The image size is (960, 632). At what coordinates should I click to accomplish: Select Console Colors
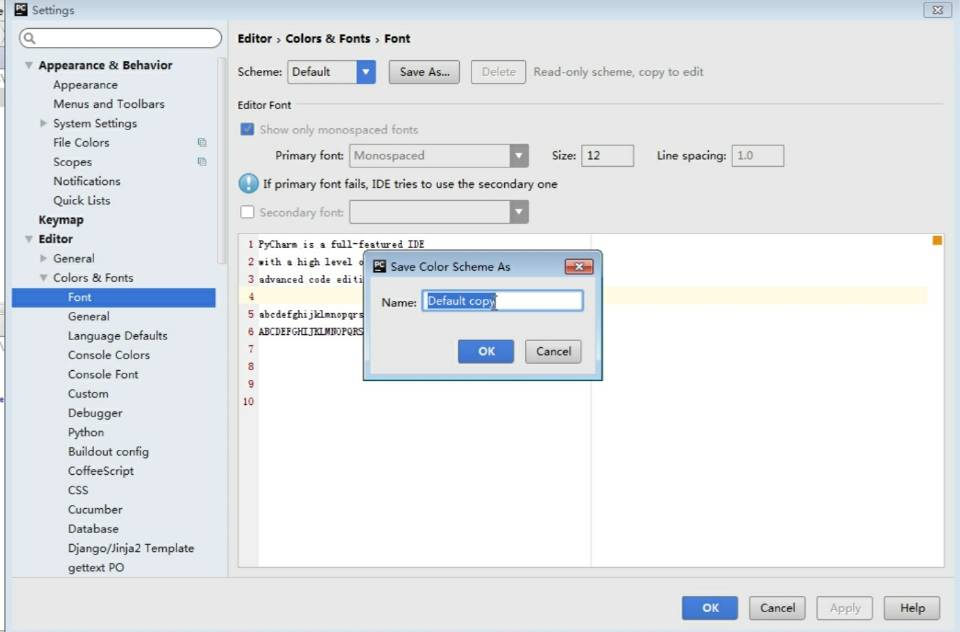pyautogui.click(x=108, y=355)
